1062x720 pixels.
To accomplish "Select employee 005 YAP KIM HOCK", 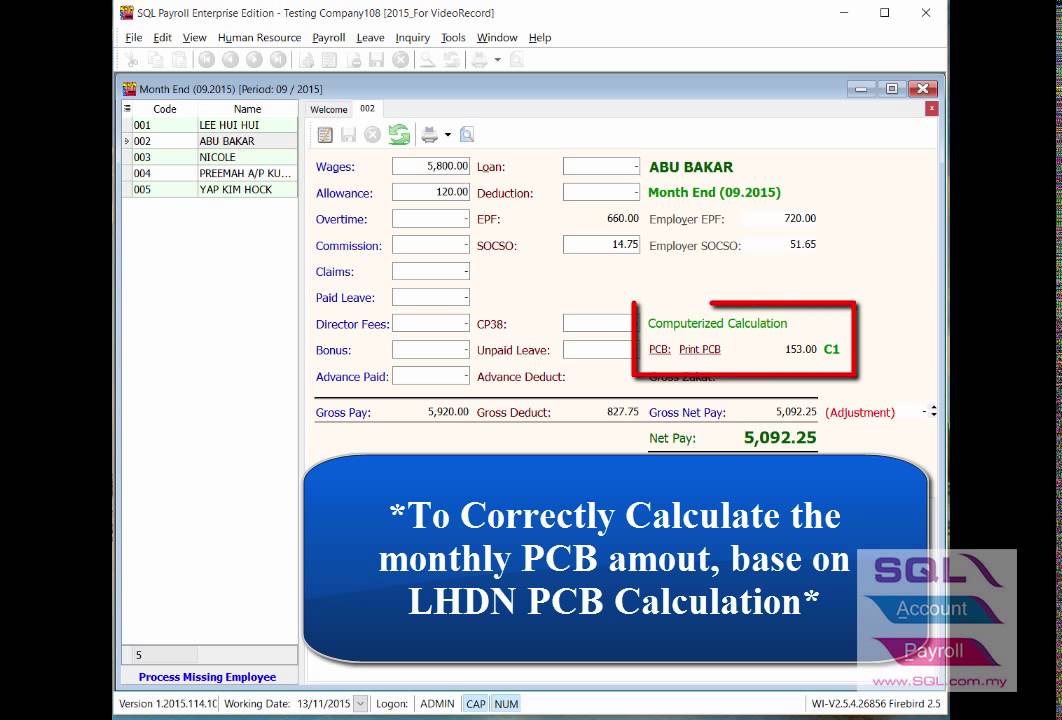I will point(209,190).
